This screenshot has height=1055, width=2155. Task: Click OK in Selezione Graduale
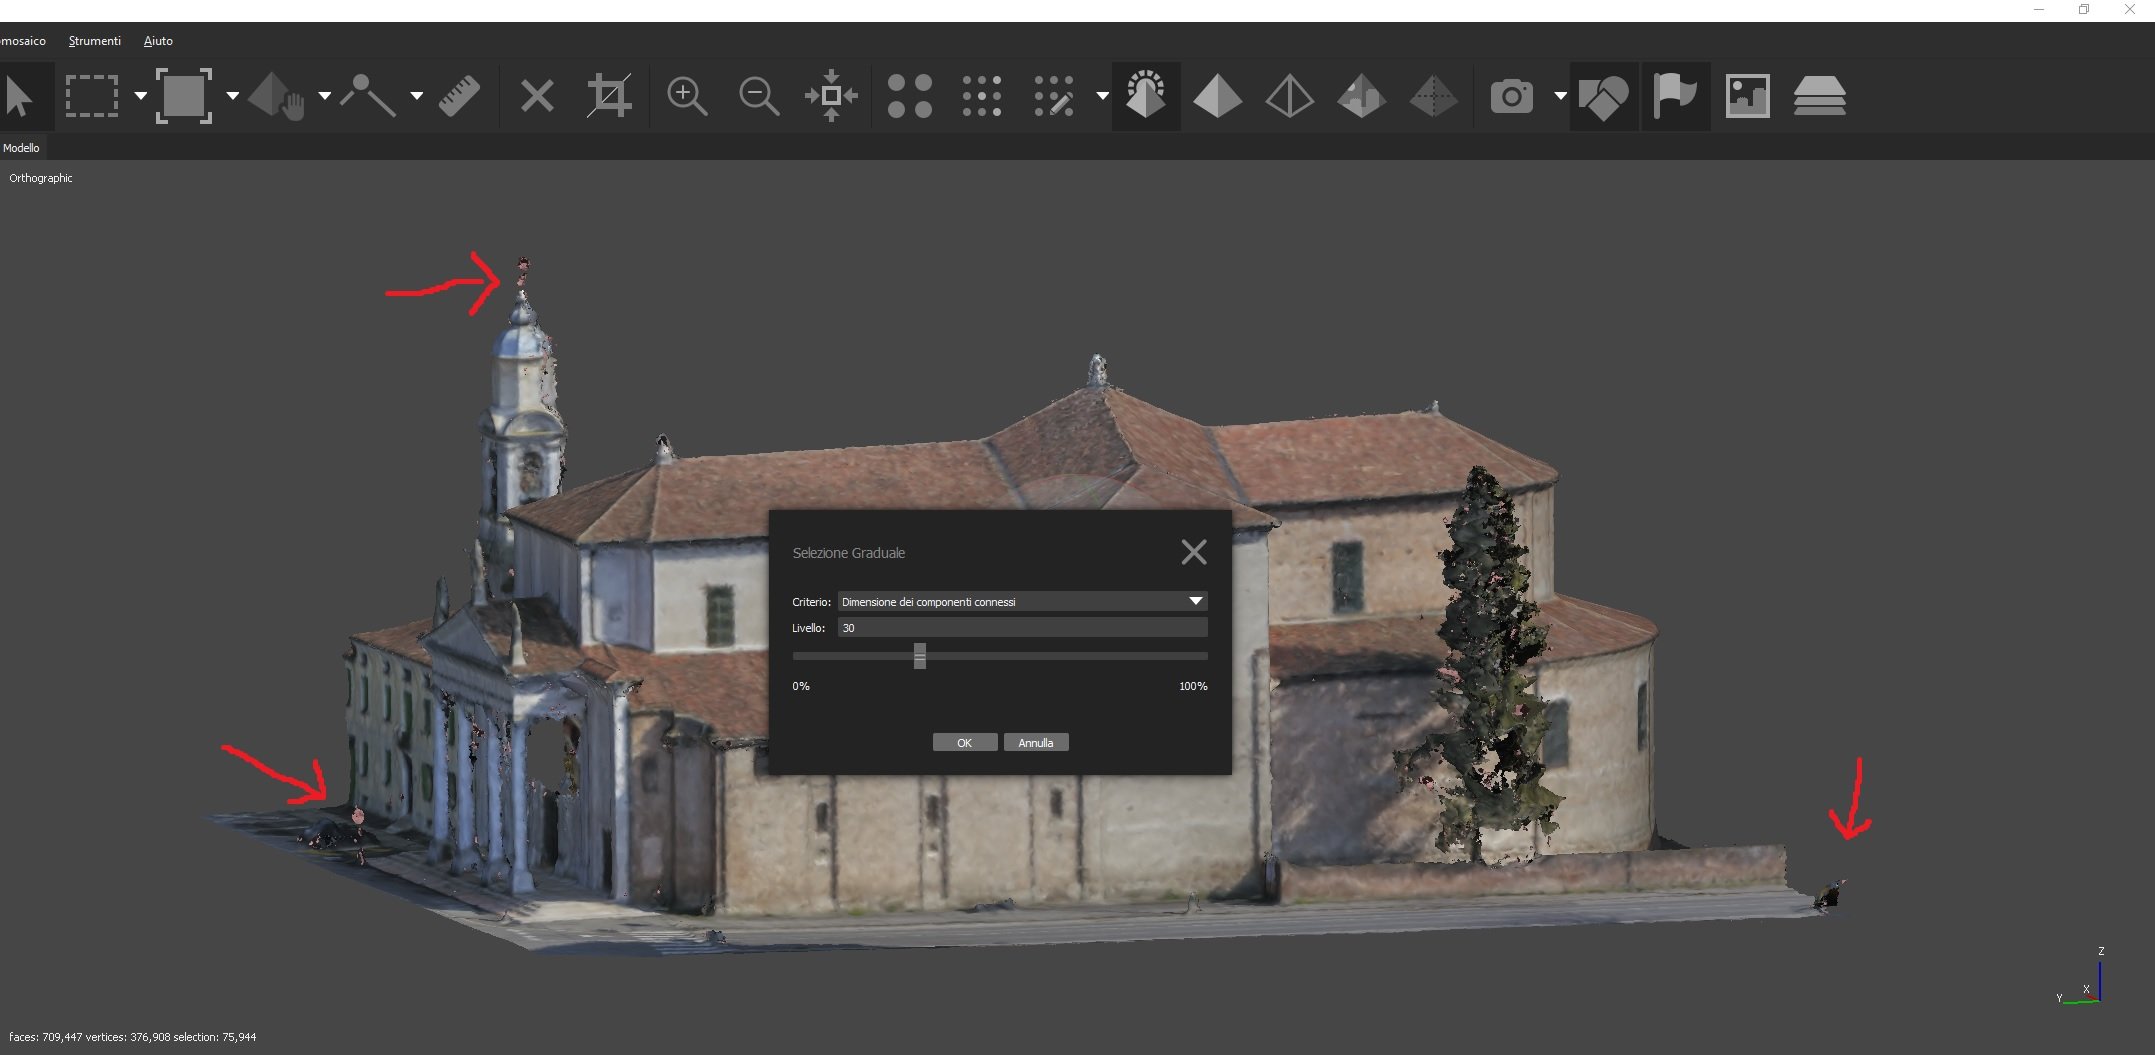tap(965, 743)
